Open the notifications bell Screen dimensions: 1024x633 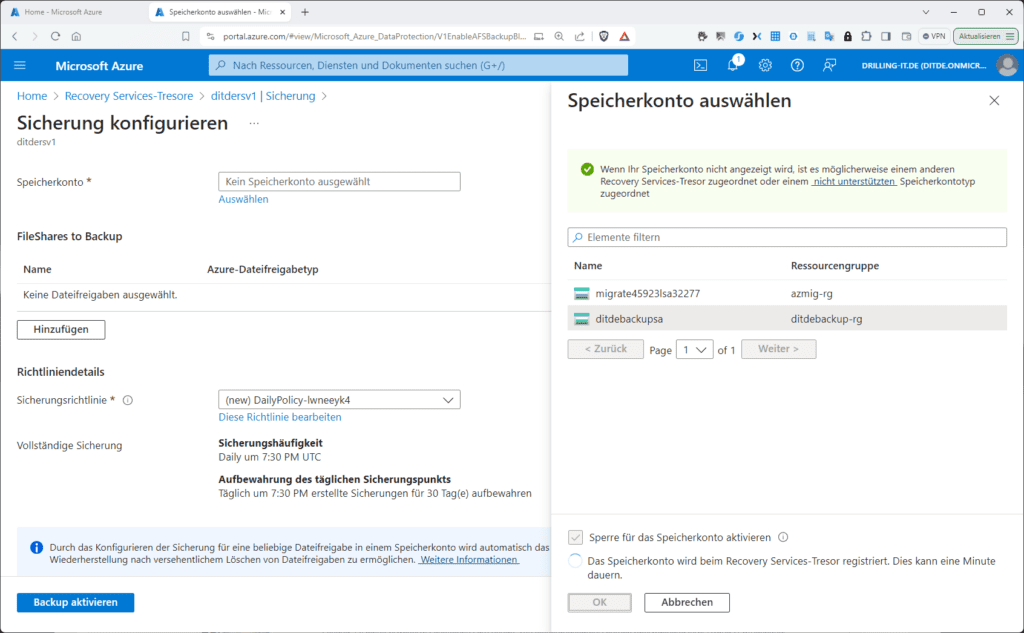tap(733, 64)
